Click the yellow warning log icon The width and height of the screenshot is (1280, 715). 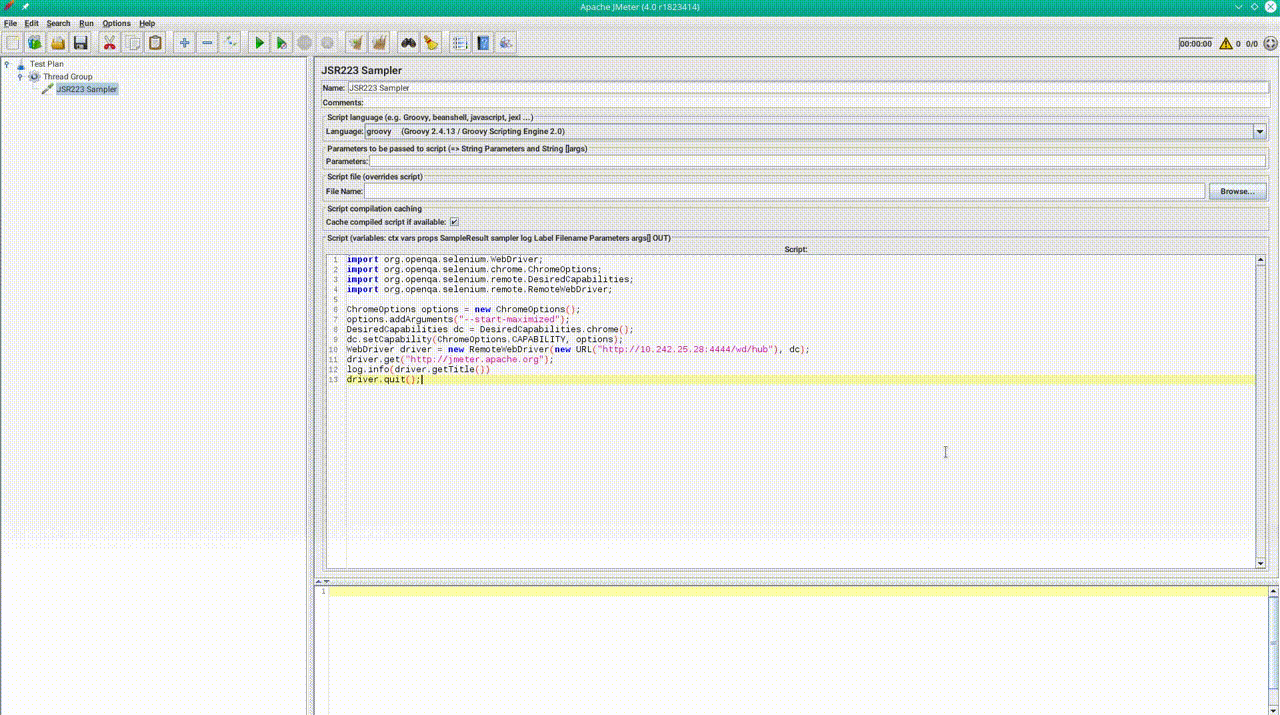click(x=1225, y=44)
